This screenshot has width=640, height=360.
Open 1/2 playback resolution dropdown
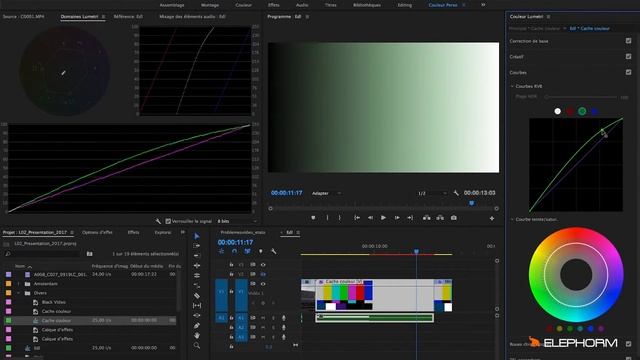point(432,193)
